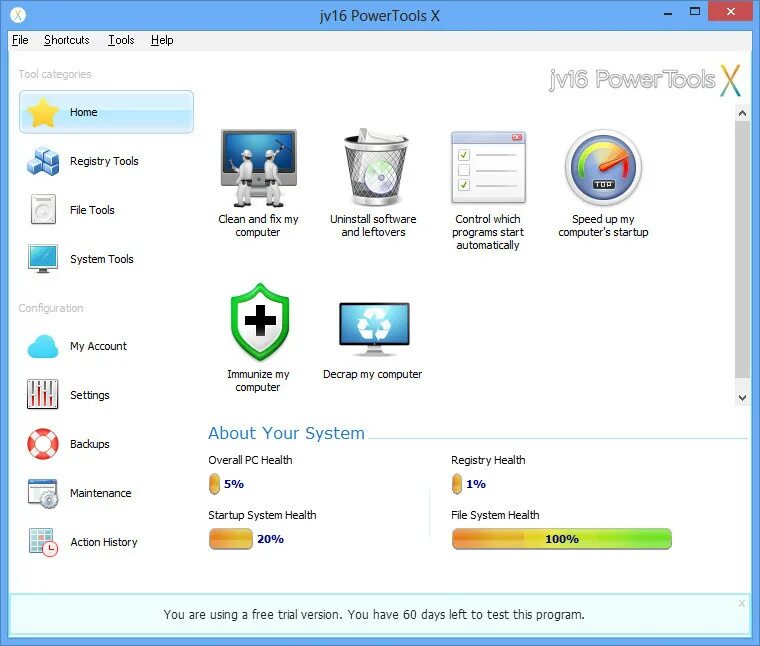Select File Tools category label
Screen dimensions: 760x646
[x=92, y=210]
